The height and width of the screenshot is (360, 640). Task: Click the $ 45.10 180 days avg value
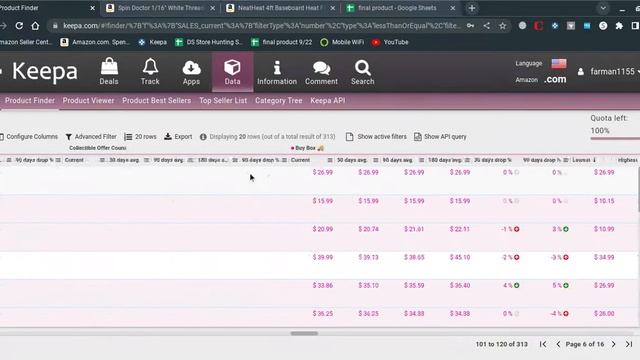pos(460,257)
